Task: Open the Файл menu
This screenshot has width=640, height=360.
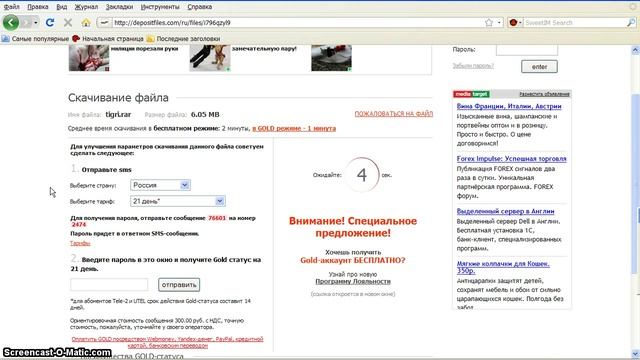Action: (11, 7)
